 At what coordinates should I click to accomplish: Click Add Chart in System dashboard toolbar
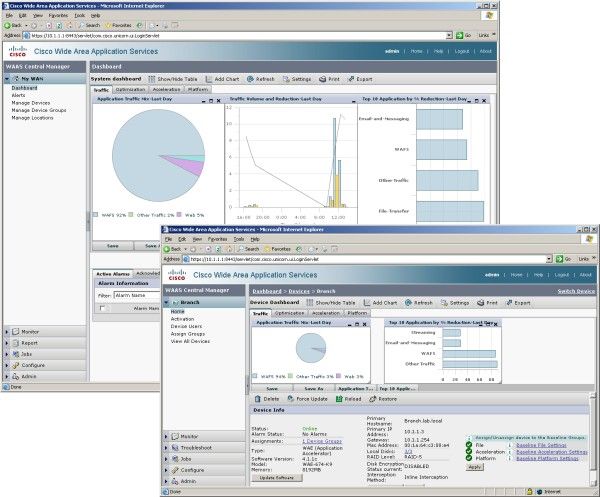click(x=222, y=79)
